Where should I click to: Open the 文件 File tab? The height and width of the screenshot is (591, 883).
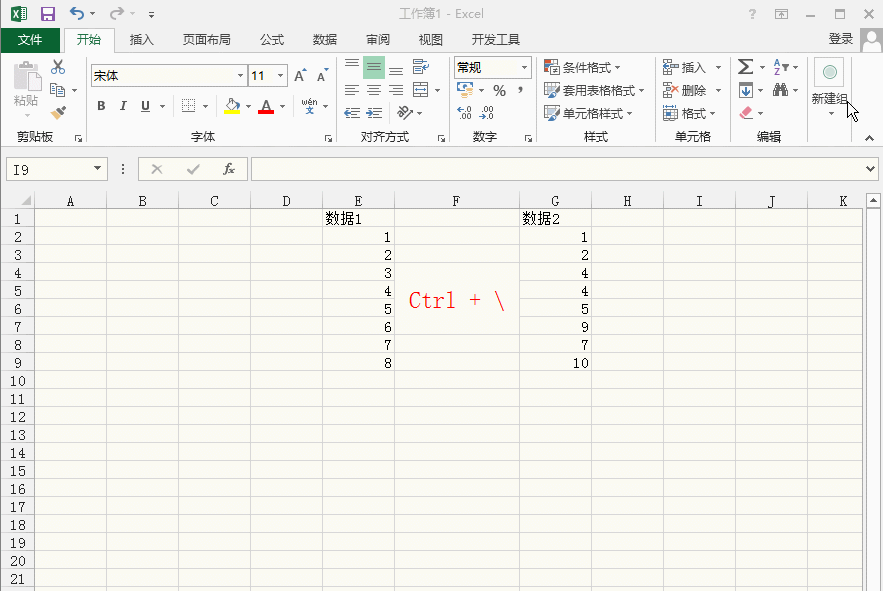(30, 39)
